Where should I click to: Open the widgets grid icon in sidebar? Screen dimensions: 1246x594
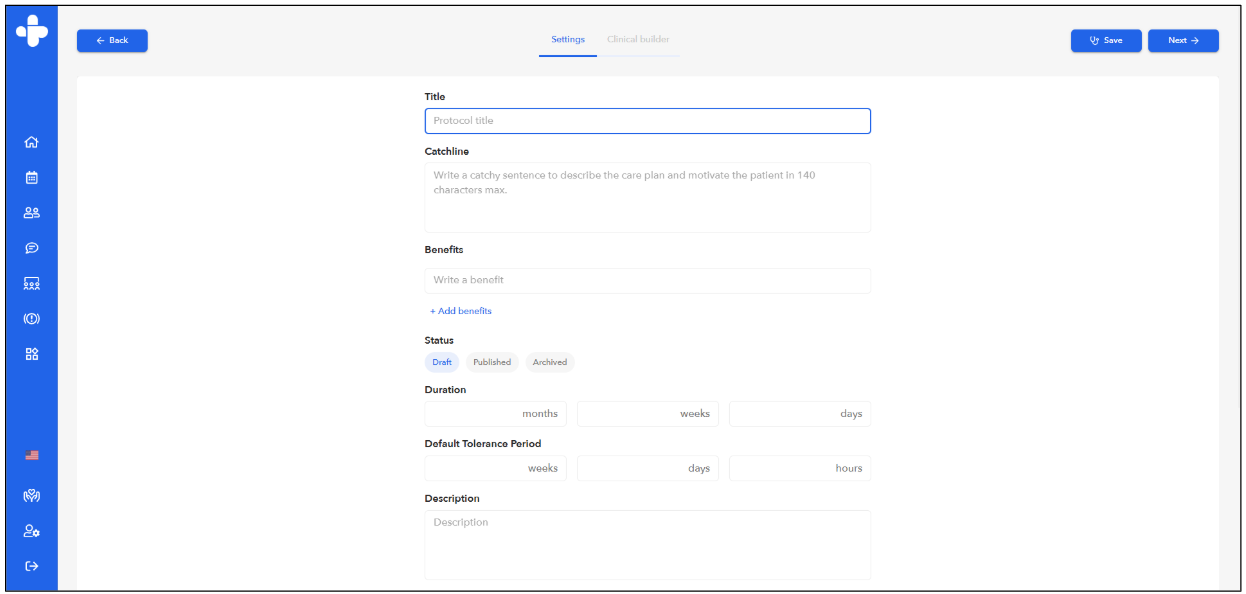tap(31, 354)
